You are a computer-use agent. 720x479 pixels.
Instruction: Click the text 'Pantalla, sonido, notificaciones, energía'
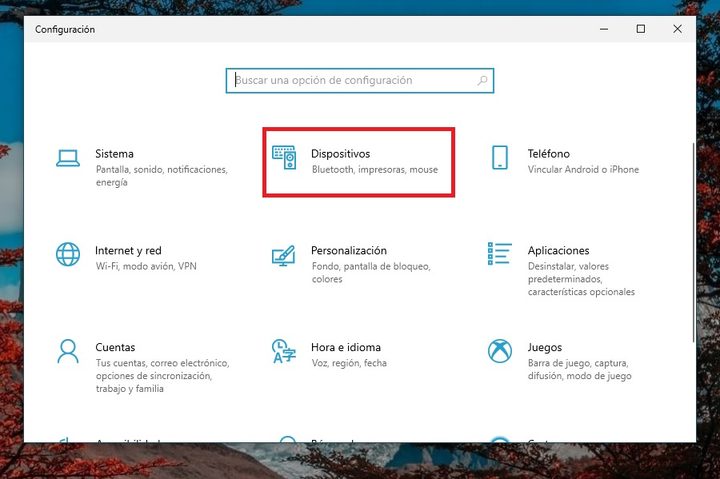tap(162, 176)
